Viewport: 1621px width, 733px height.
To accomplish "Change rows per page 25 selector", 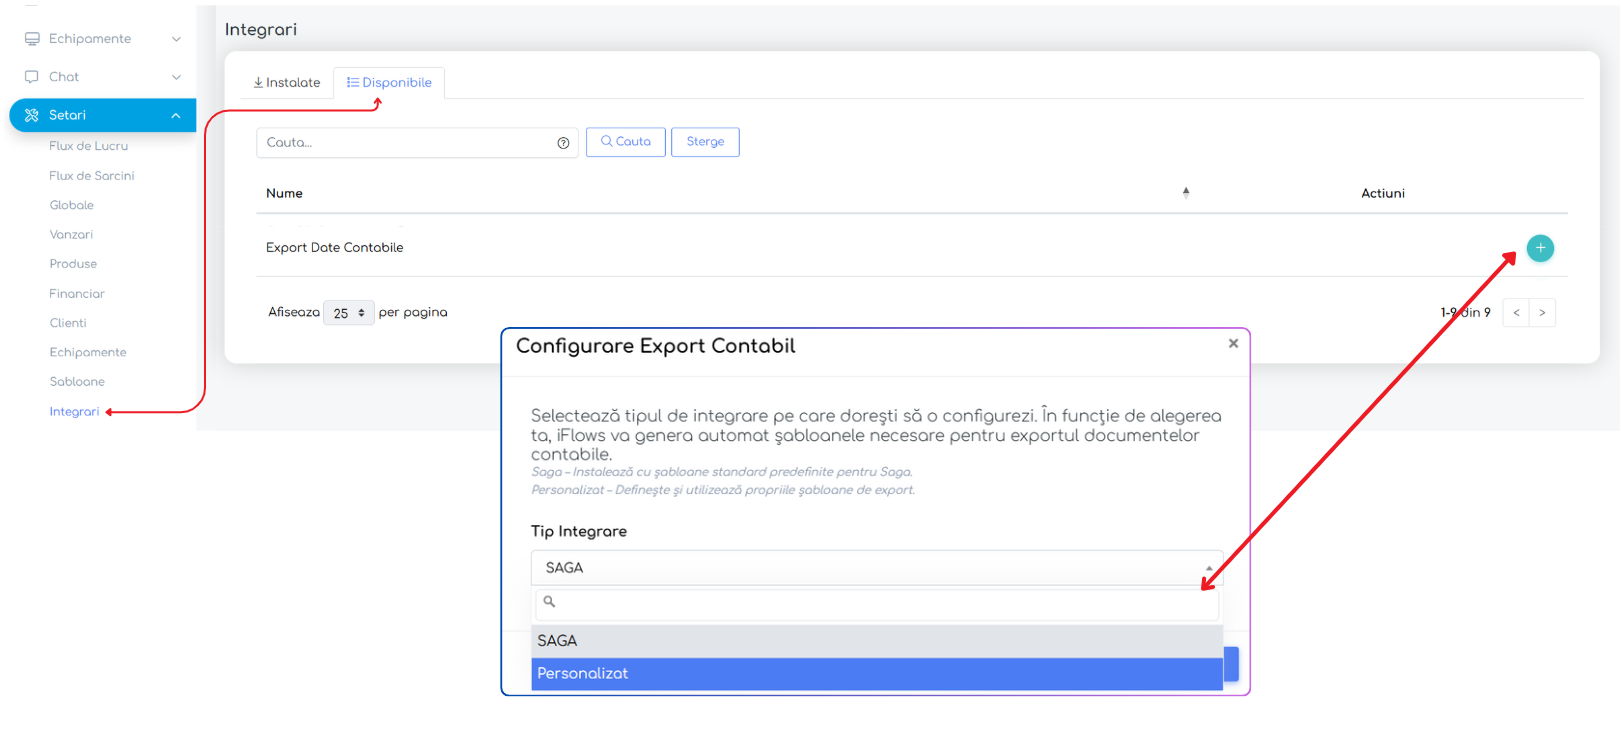I will (x=348, y=313).
